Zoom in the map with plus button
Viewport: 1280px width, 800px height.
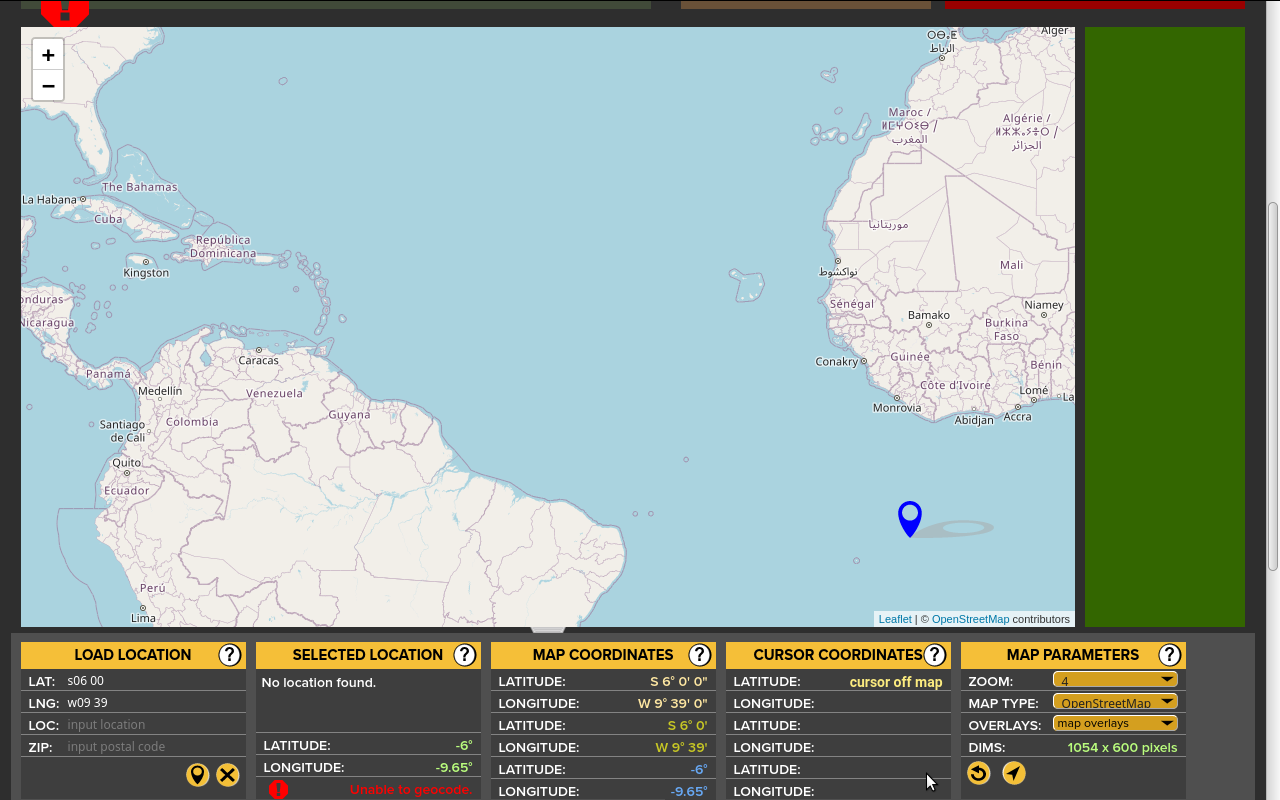(48, 55)
